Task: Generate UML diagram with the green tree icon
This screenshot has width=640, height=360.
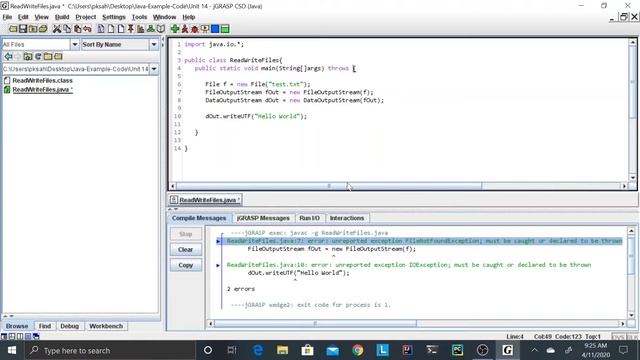Action: pos(151,29)
